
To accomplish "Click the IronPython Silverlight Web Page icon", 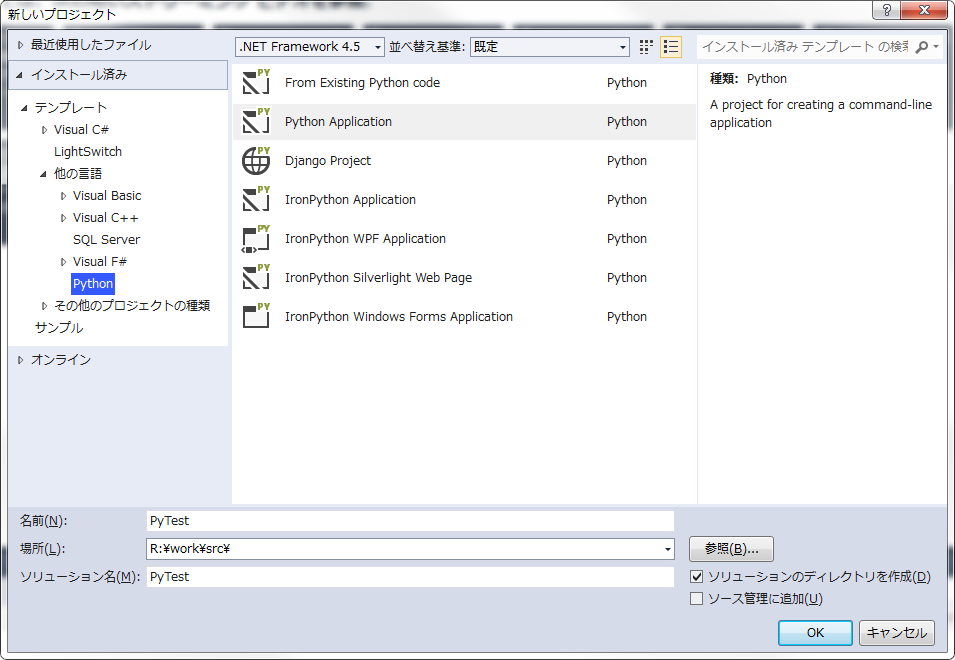I will pyautogui.click(x=256, y=278).
